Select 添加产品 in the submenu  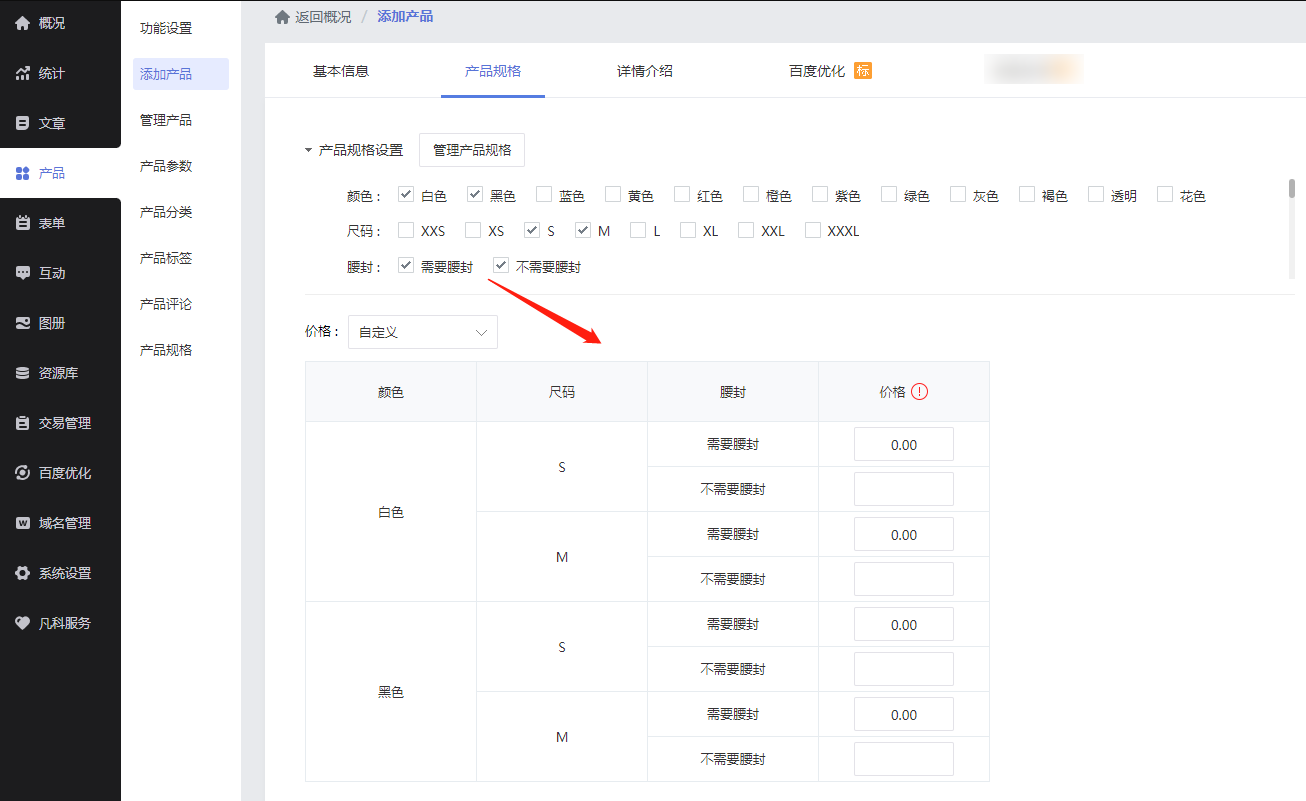[181, 74]
